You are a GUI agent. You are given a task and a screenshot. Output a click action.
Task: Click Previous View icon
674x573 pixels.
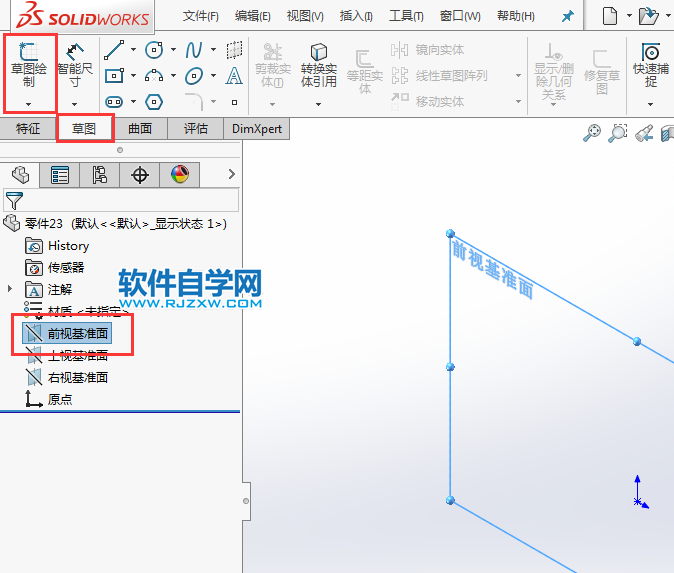644,133
